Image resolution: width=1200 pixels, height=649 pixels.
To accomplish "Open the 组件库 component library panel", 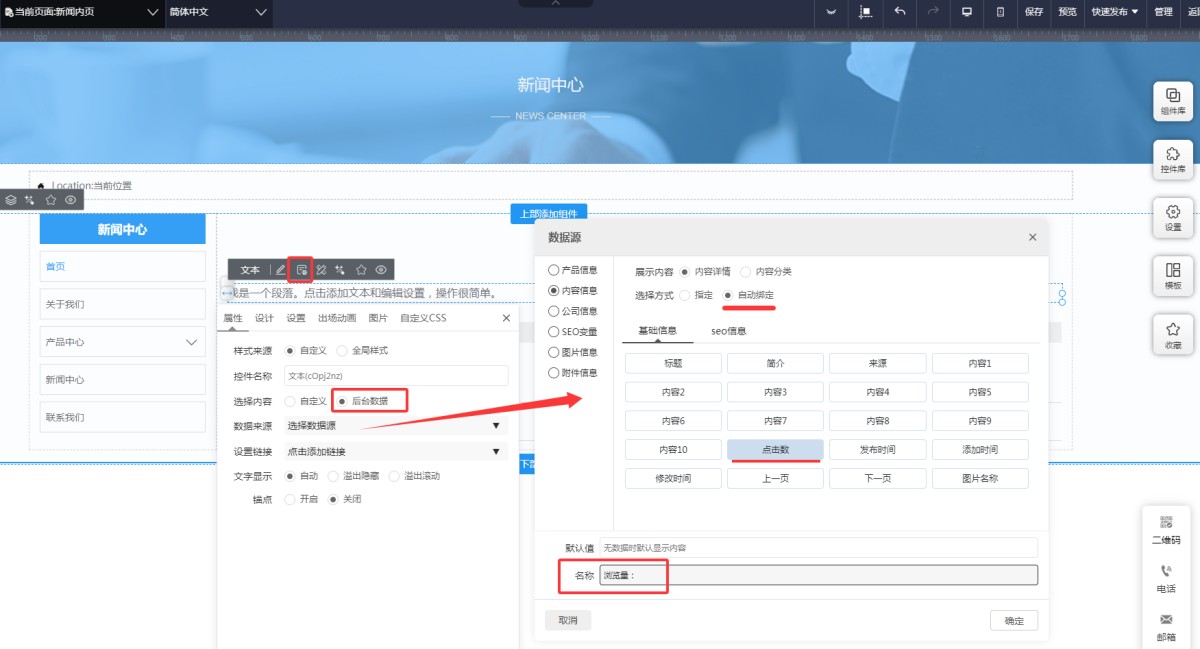I will coord(1172,102).
